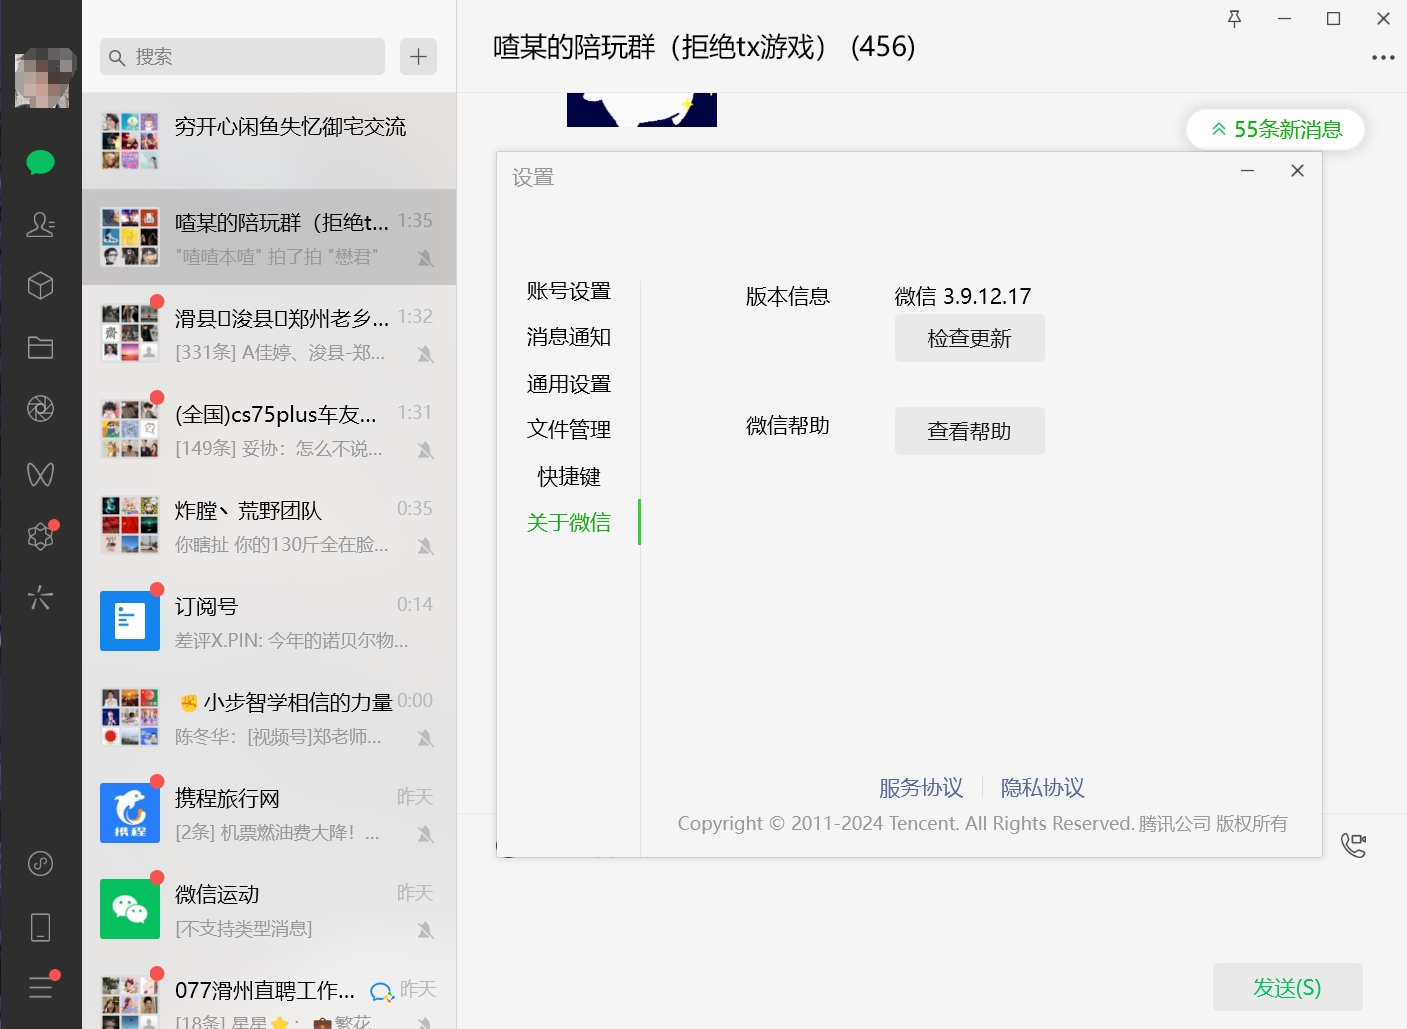Screen dimensions: 1407x1029
Task: Open the Search (搜一搜) sparkle icon
Action: [40, 597]
